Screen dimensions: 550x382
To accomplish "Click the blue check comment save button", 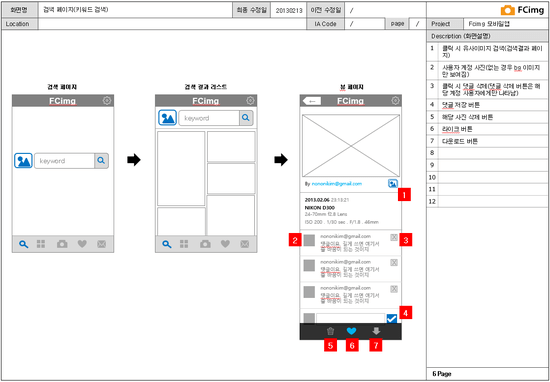I will 391,319.
